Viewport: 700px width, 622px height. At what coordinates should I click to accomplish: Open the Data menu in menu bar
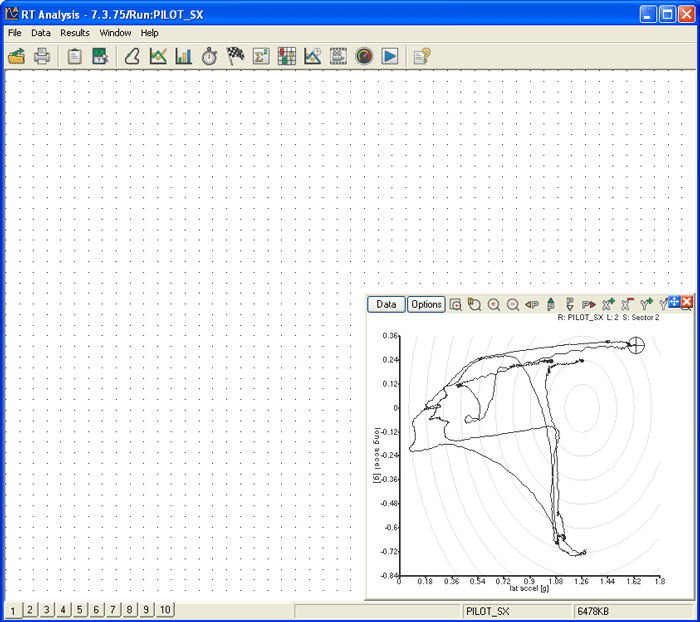tap(41, 32)
